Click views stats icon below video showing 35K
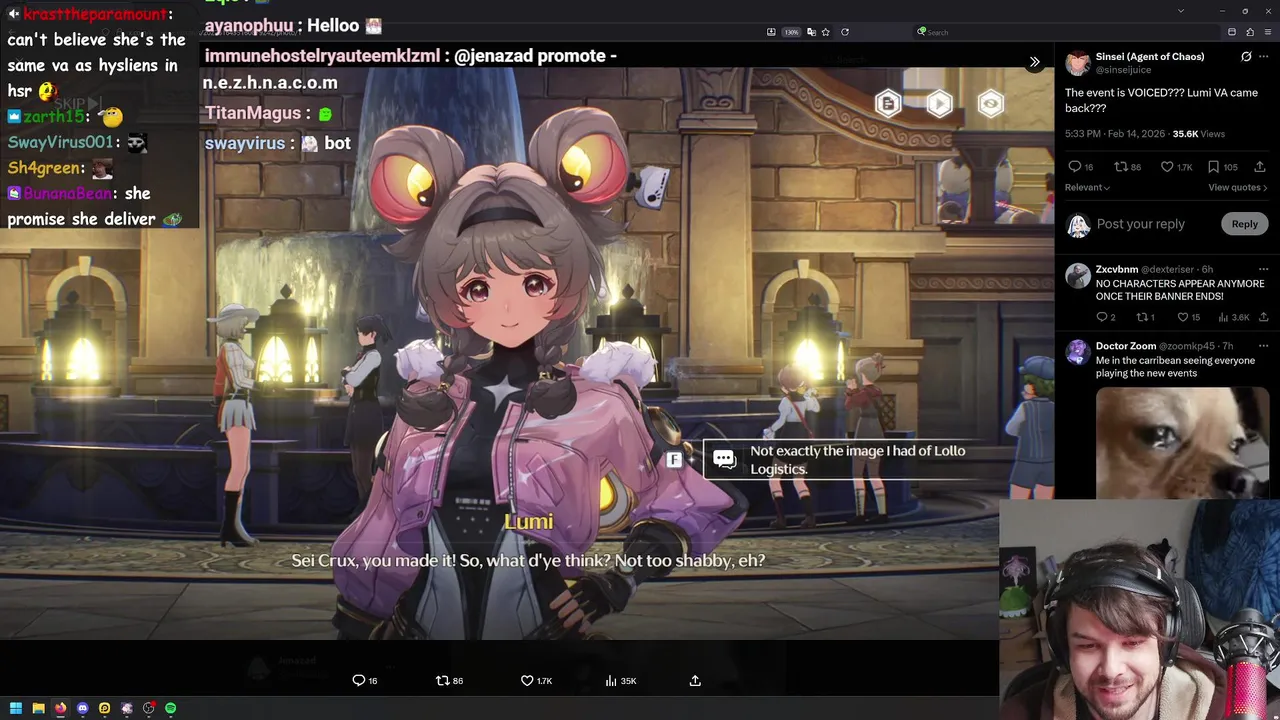Screen dimensions: 1280x720 click(x=620, y=681)
